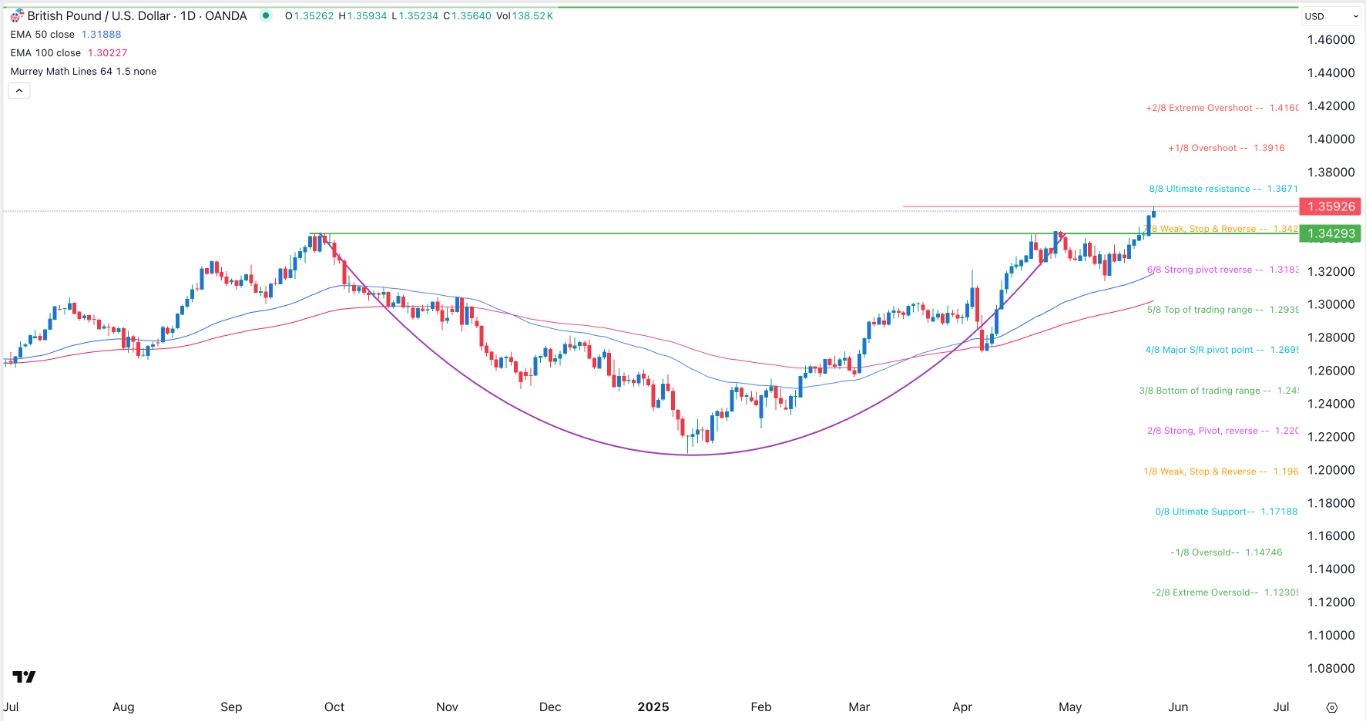1366x721 pixels.
Task: Click the green price label 1.34293
Action: (1330, 233)
